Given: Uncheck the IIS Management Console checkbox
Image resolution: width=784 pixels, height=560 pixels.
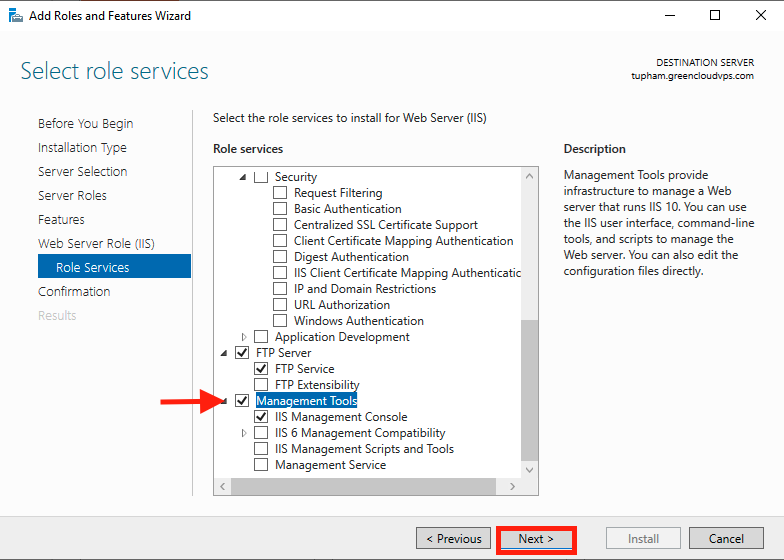Looking at the screenshot, I should click(x=261, y=416).
